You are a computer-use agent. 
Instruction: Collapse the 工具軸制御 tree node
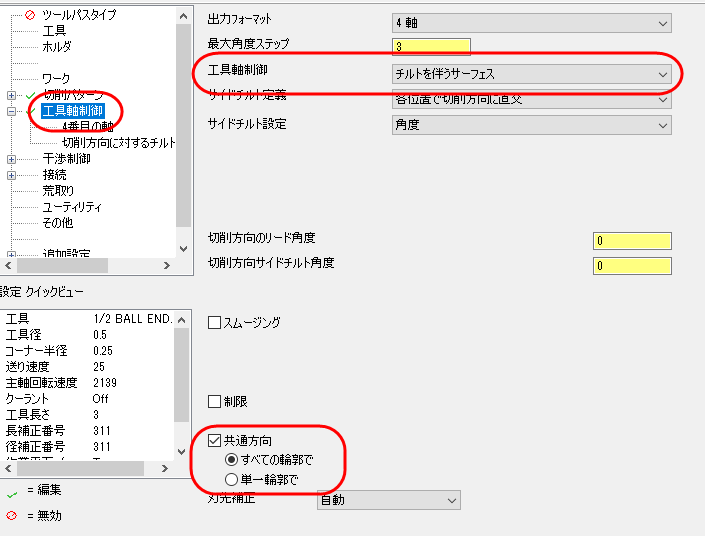point(11,111)
